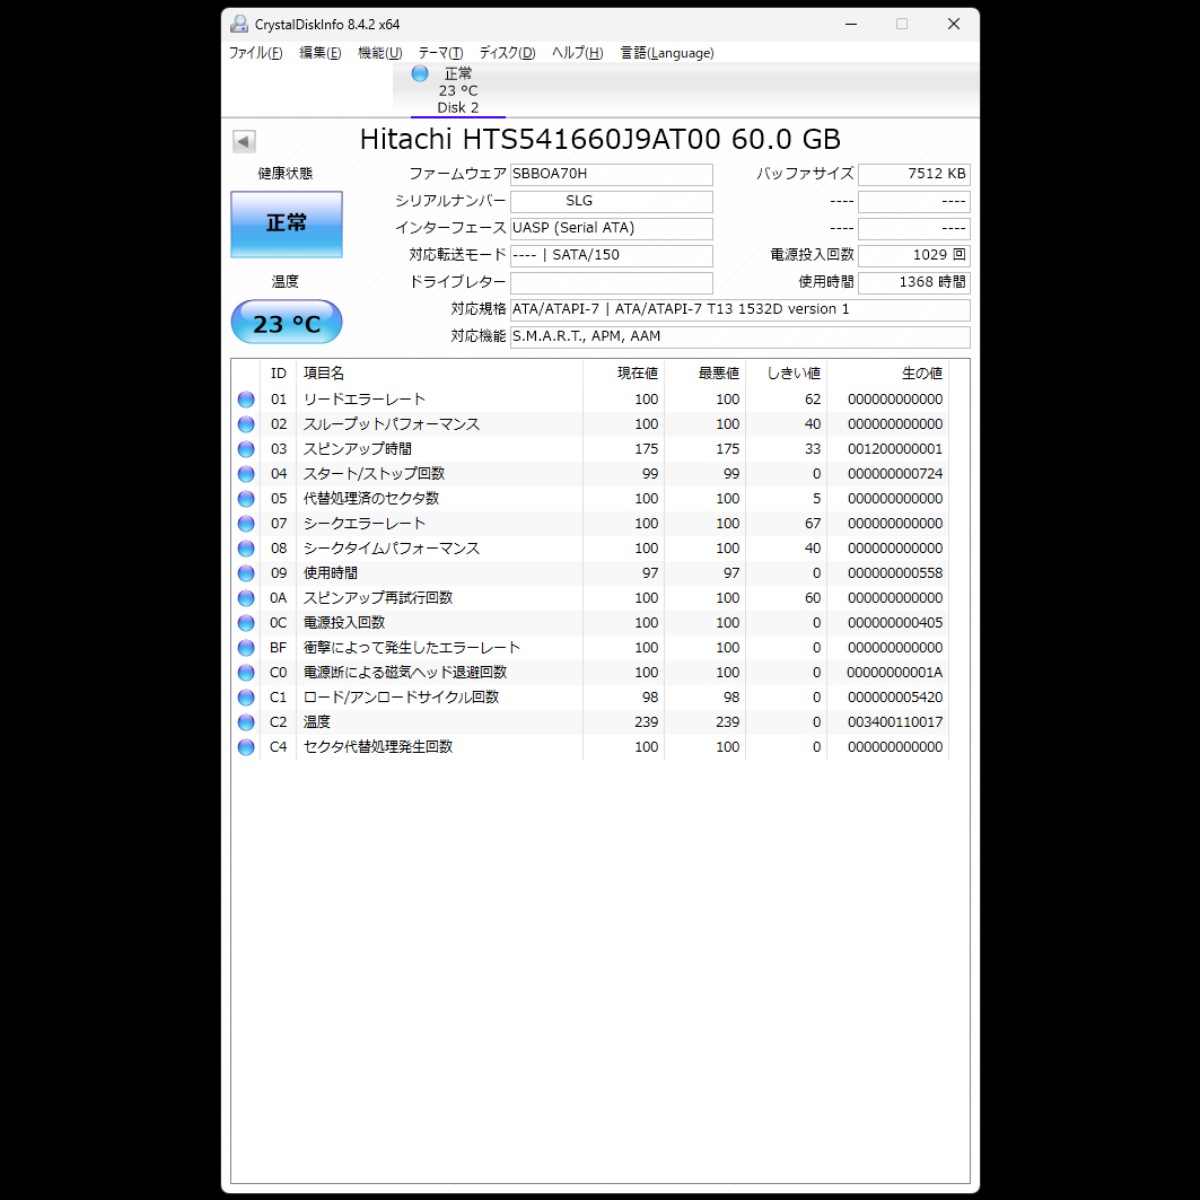The height and width of the screenshot is (1200, 1200).
Task: Open the ディスク(D) menu
Action: coord(507,53)
